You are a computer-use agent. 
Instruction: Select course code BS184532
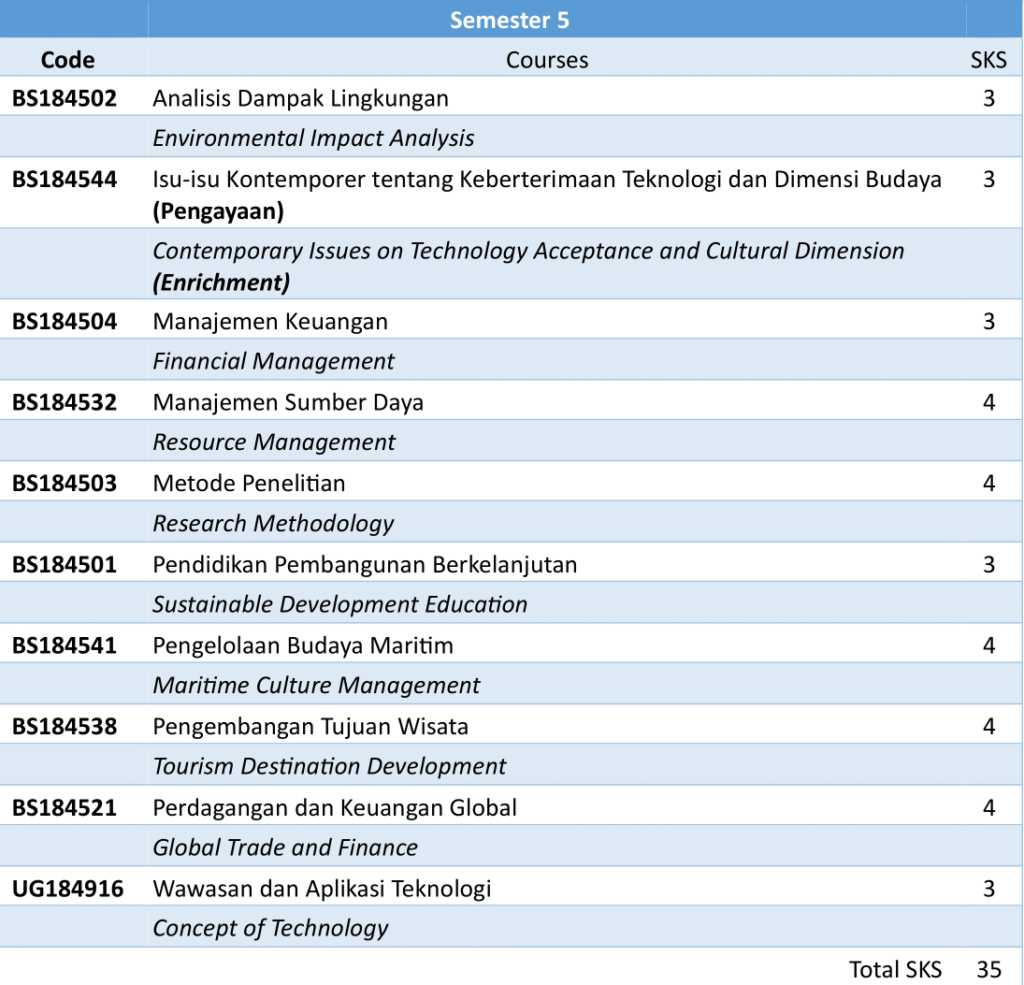click(64, 402)
